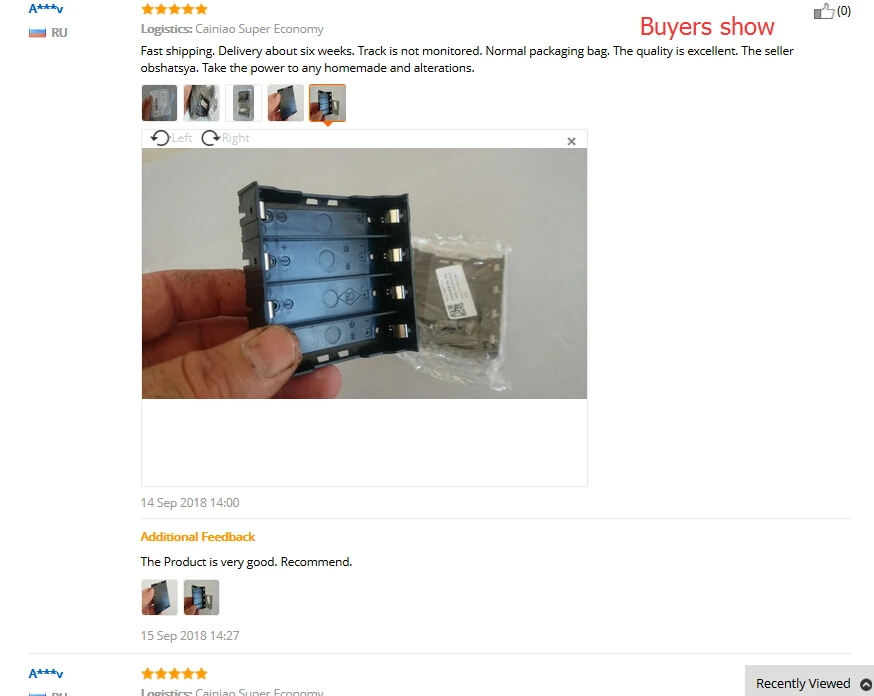
Task: Open first Additional Feedback photo thumbnail
Action: [x=159, y=597]
